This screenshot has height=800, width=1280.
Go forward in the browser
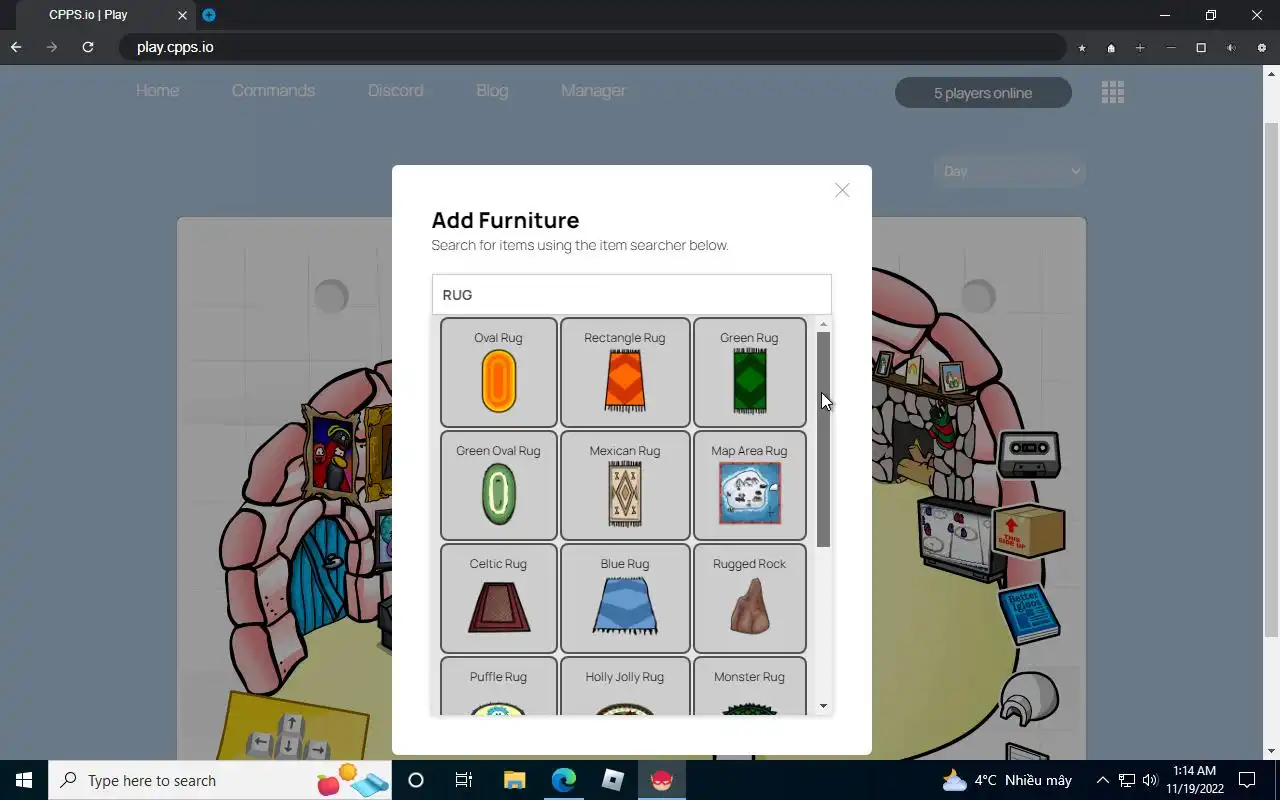tap(52, 47)
